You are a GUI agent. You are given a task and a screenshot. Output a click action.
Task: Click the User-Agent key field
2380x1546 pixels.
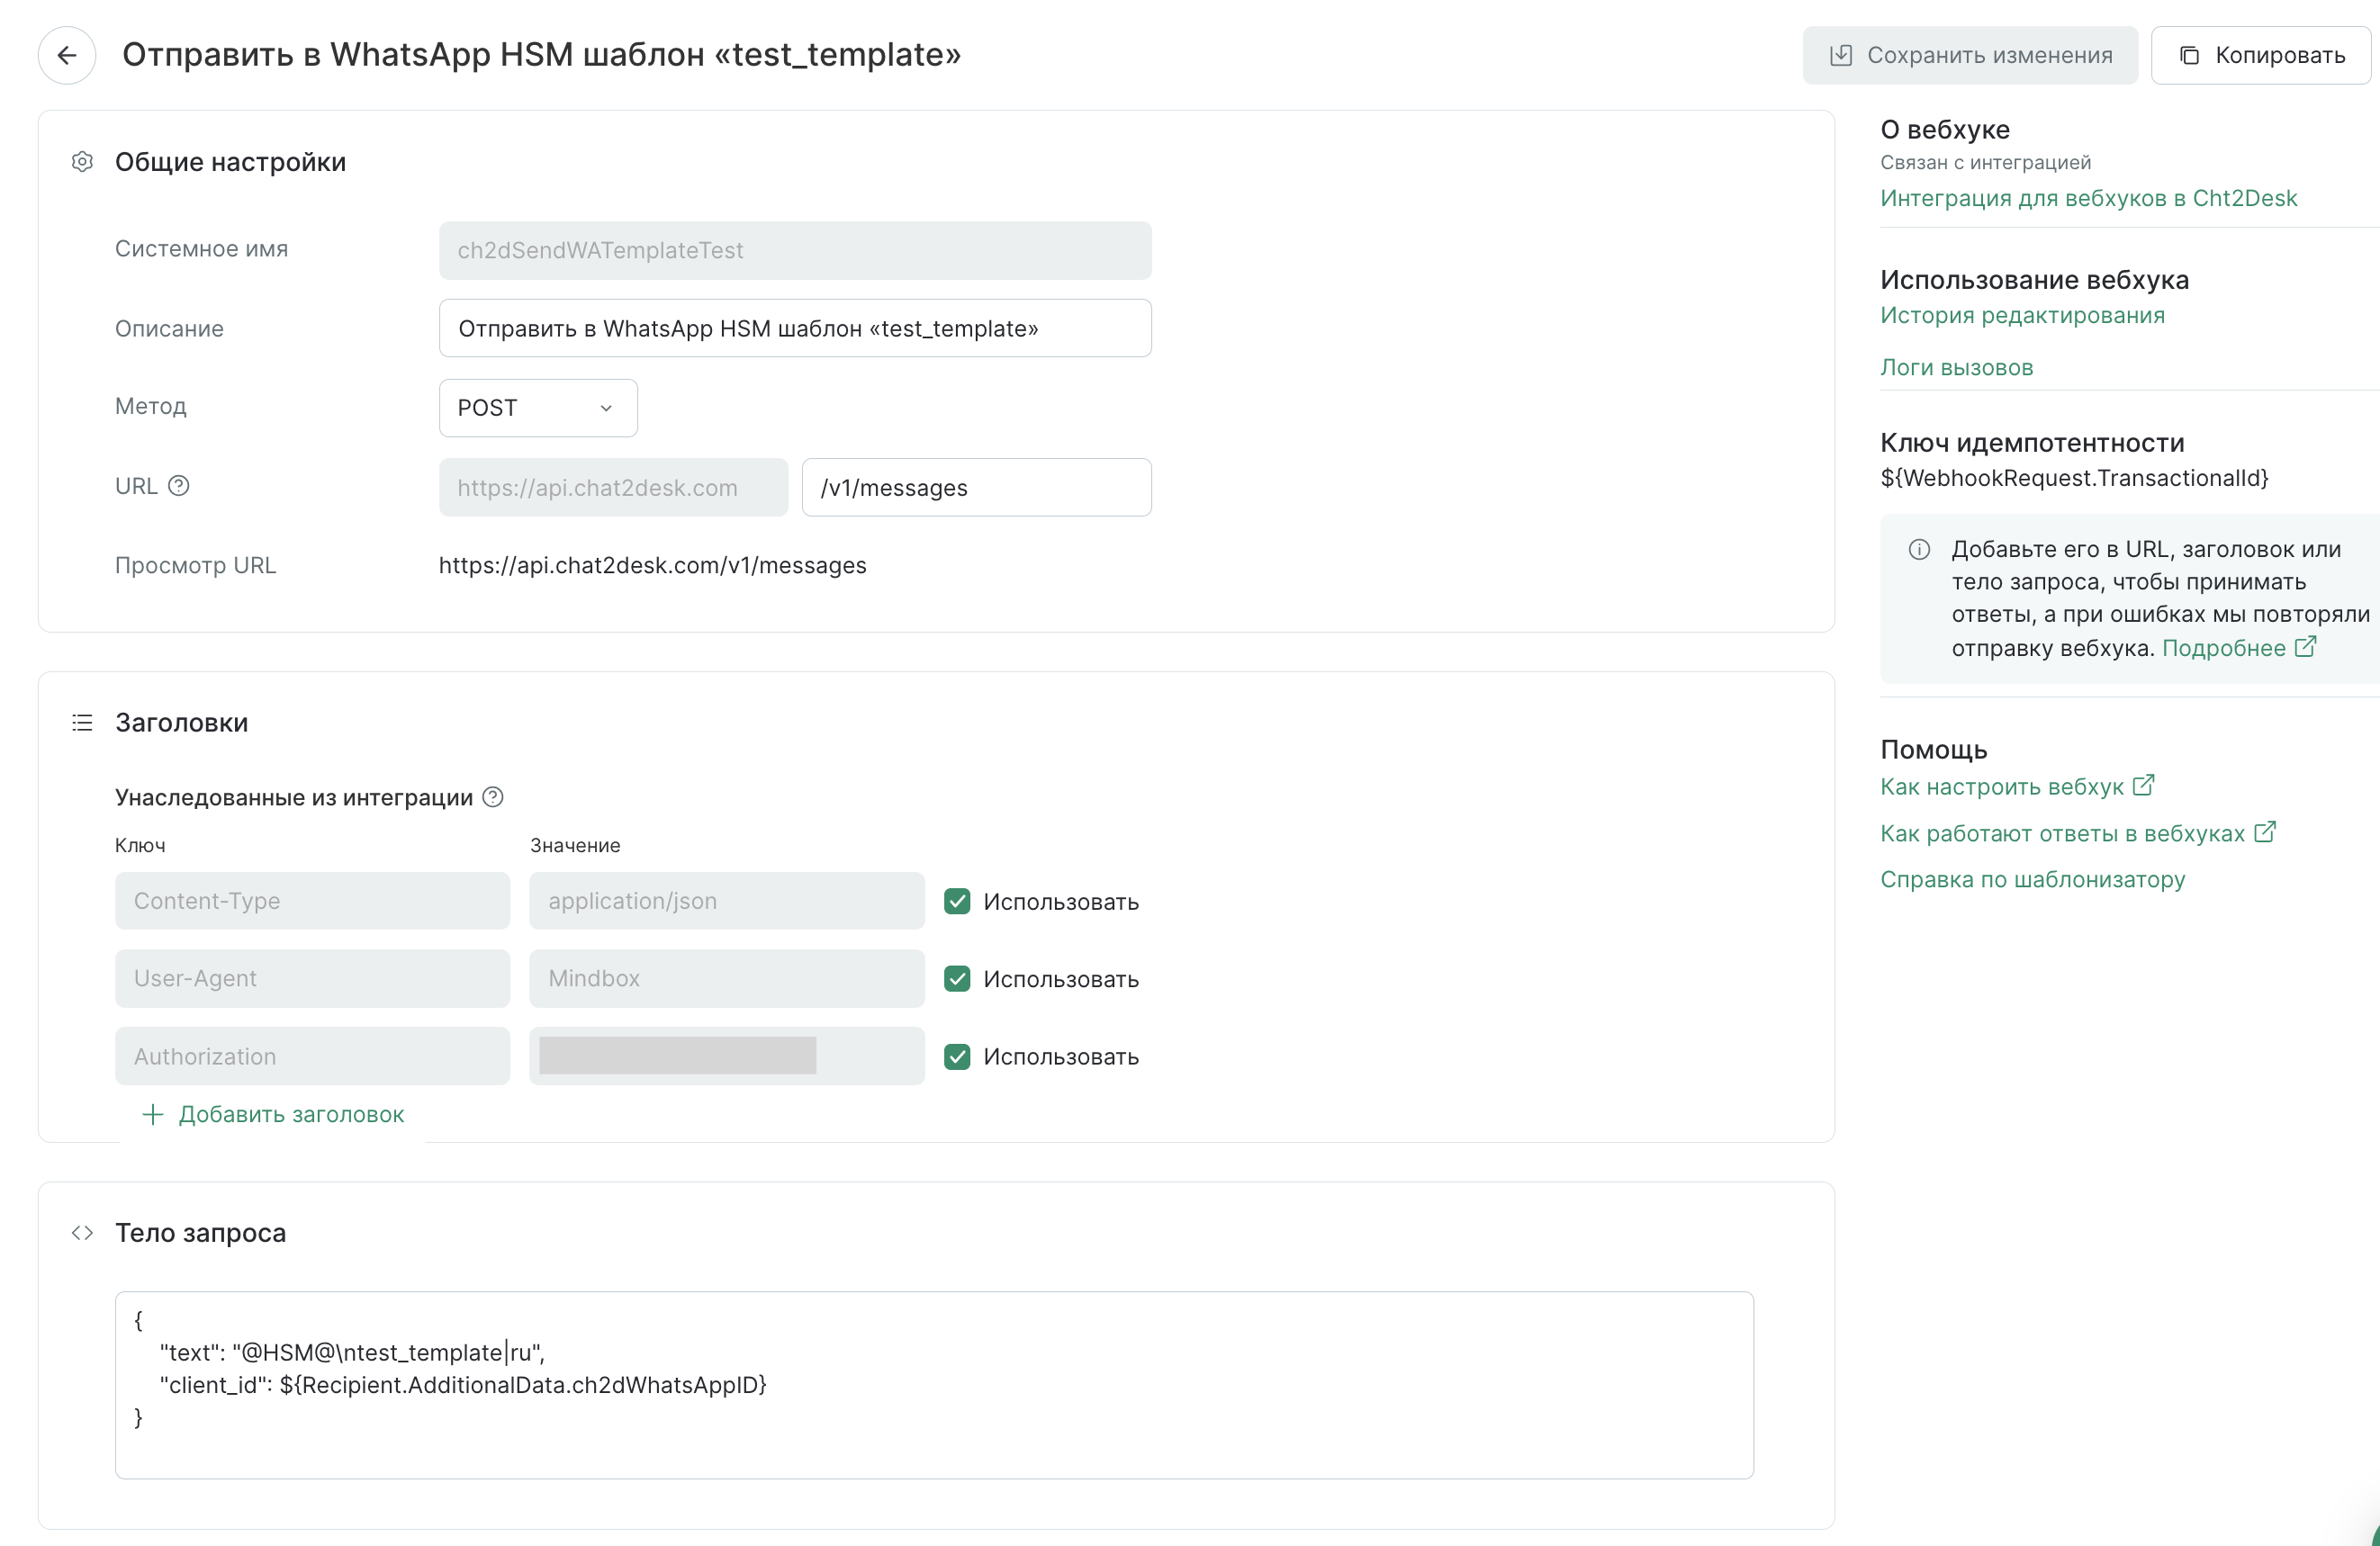point(312,979)
